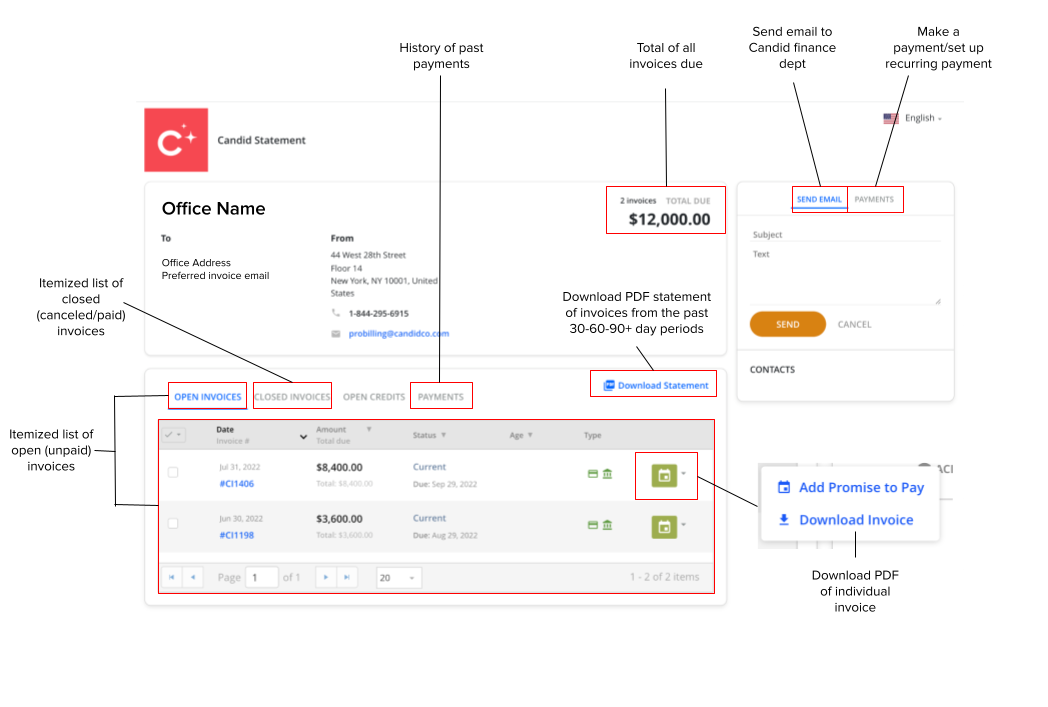
Task: Click the green calendar payment icon for invoice #CI1406
Action: tap(665, 475)
